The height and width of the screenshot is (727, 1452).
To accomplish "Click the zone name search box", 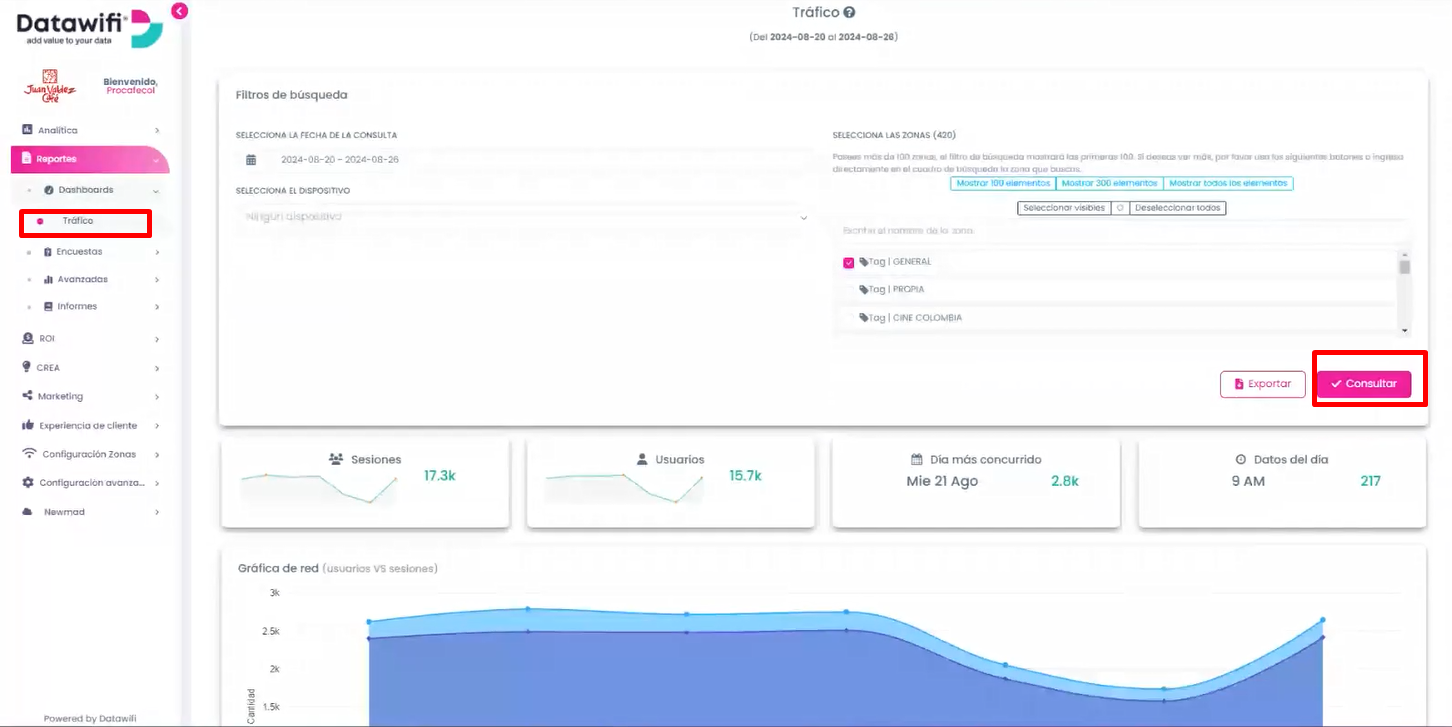I will point(1121,231).
